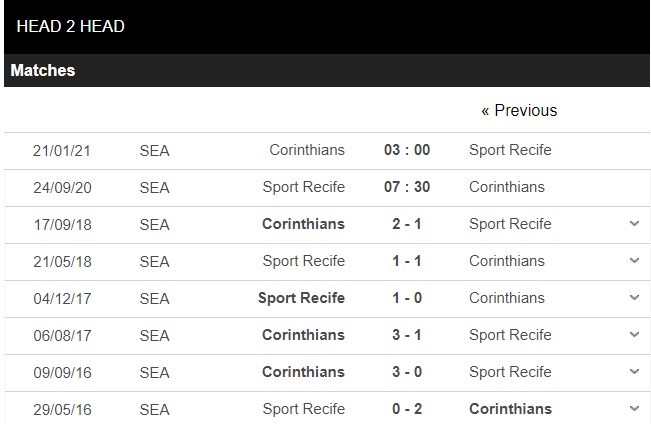
Task: Expand the 21/05/18 match row chevron
Action: point(634,261)
